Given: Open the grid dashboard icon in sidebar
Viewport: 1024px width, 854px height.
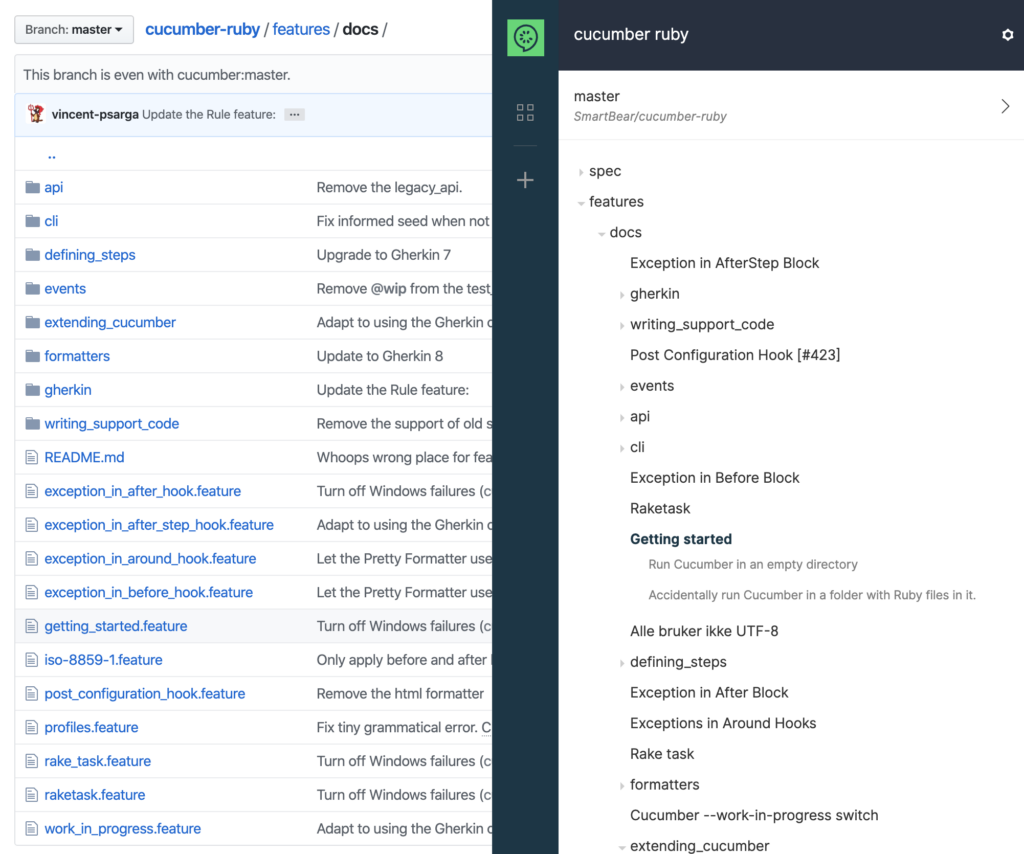Looking at the screenshot, I should (x=525, y=112).
